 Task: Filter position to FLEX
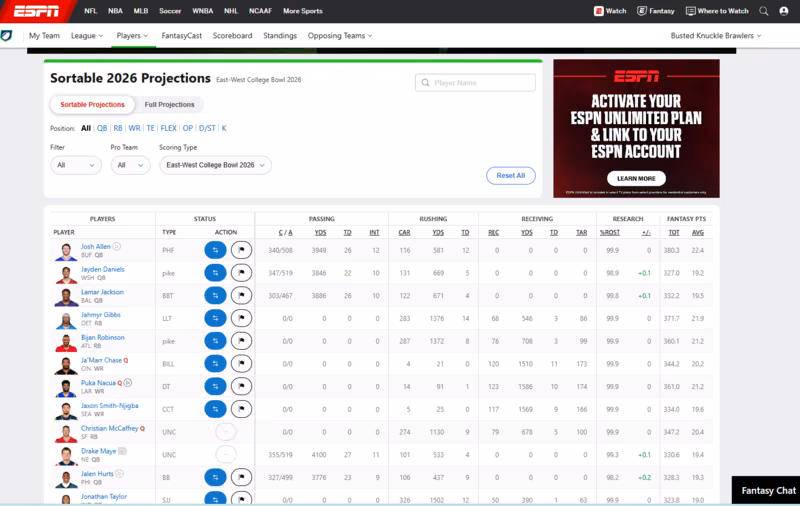pyautogui.click(x=168, y=129)
